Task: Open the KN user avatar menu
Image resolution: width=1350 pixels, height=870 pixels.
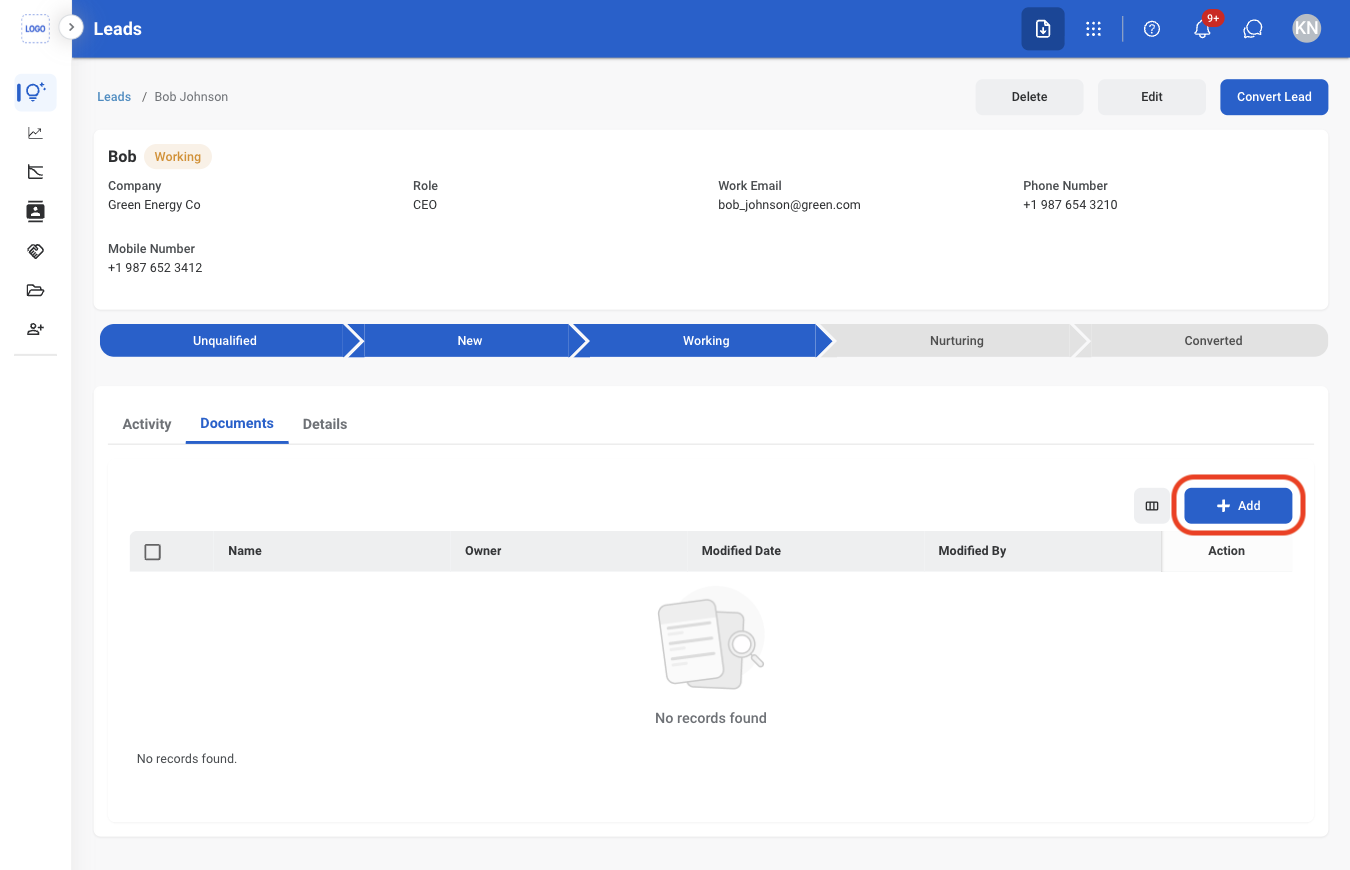Action: pos(1306,28)
